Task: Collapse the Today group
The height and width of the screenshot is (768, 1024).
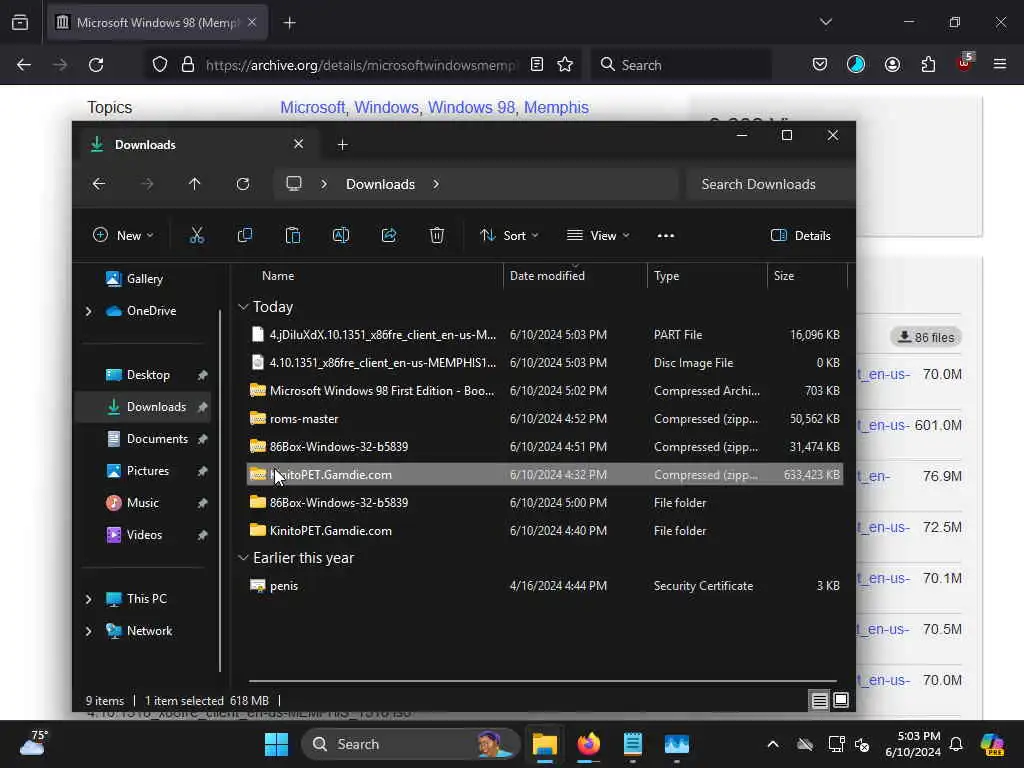Action: tap(244, 306)
